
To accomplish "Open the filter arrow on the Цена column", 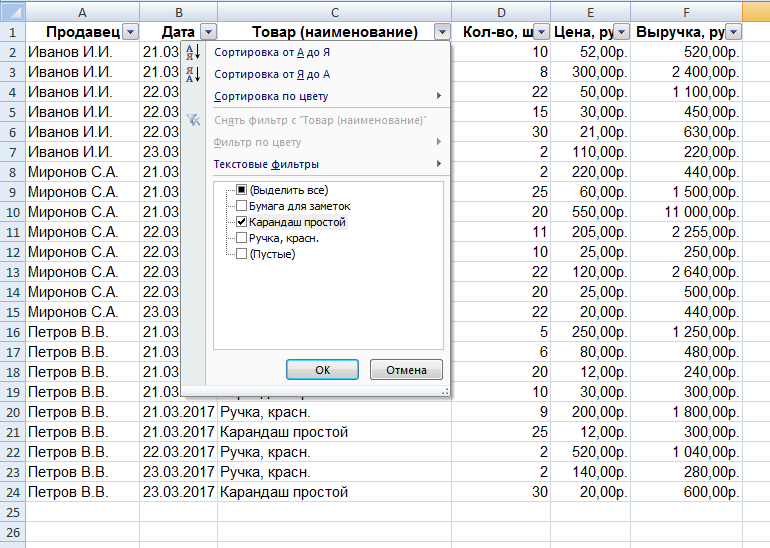I will tap(622, 32).
